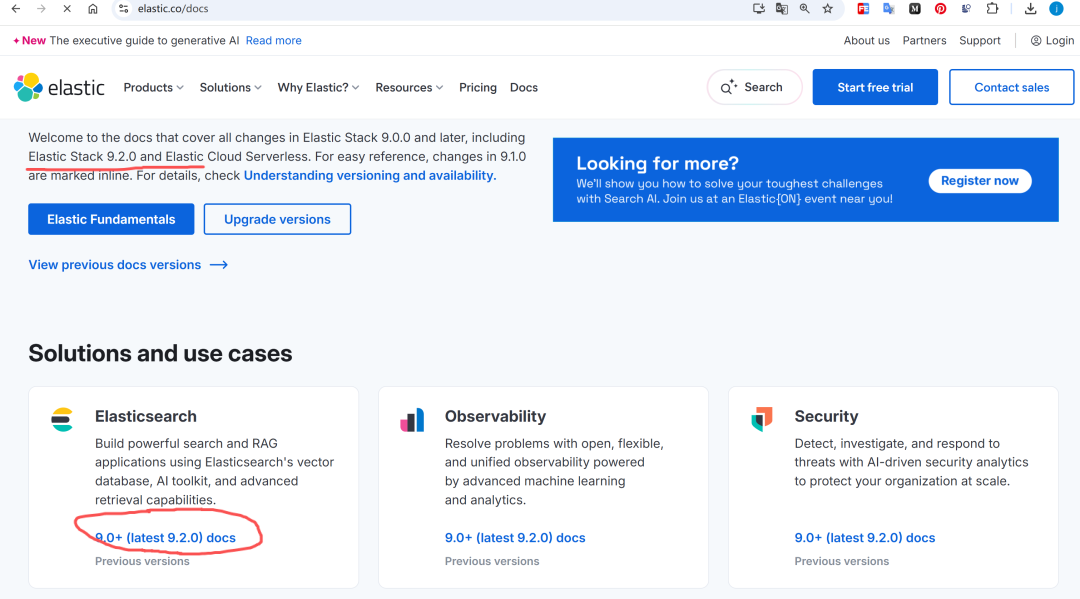Open the Pinterest extension icon

[940, 9]
